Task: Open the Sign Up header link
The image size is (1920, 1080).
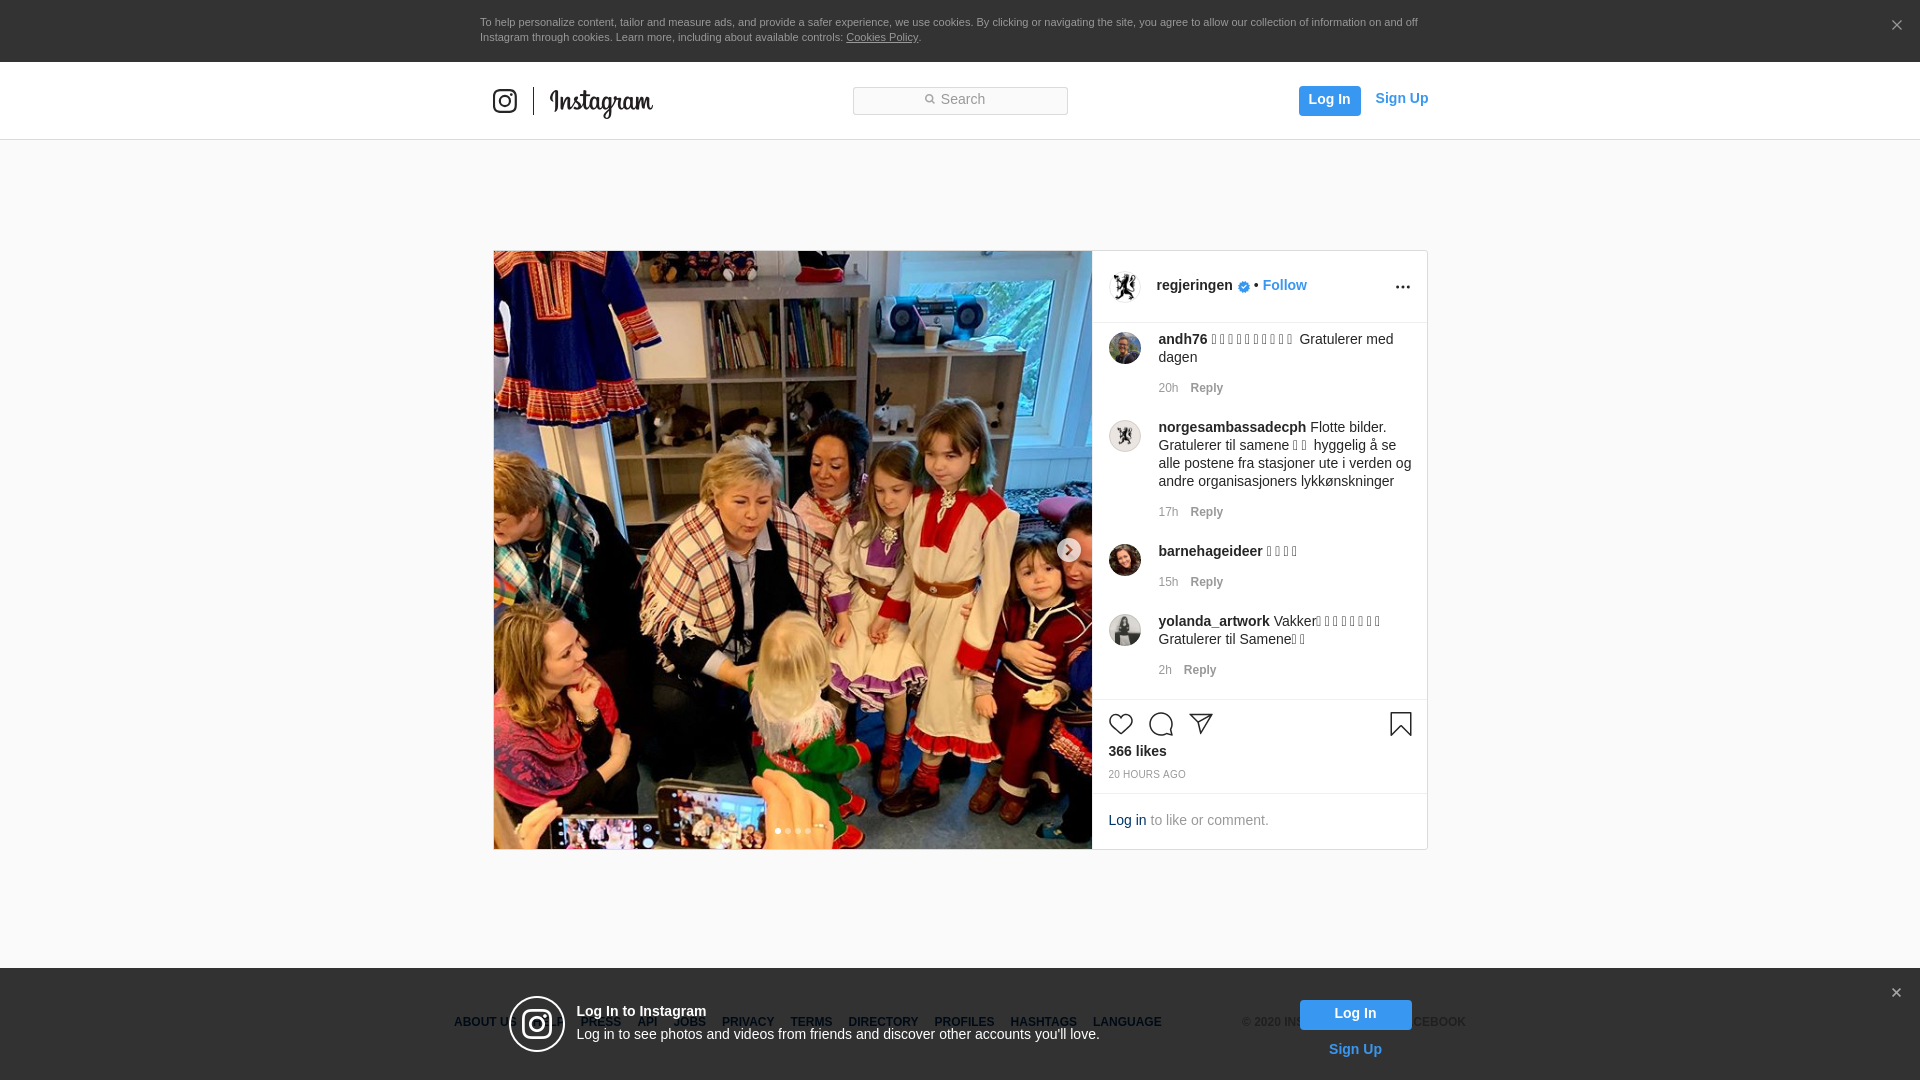Action: tap(1401, 98)
